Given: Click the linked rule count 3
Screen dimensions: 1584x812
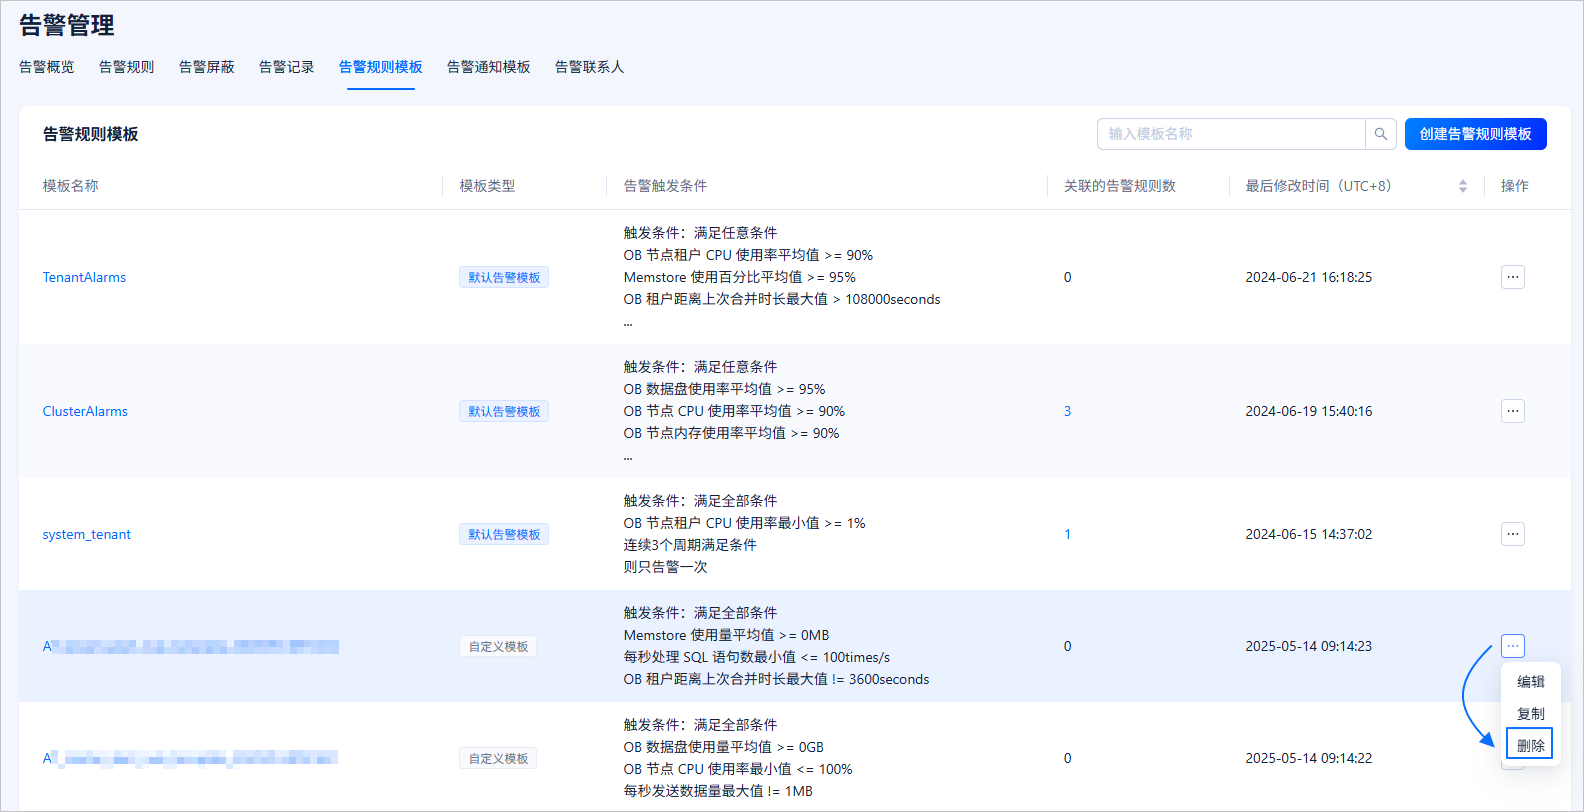Looking at the screenshot, I should (x=1067, y=411).
